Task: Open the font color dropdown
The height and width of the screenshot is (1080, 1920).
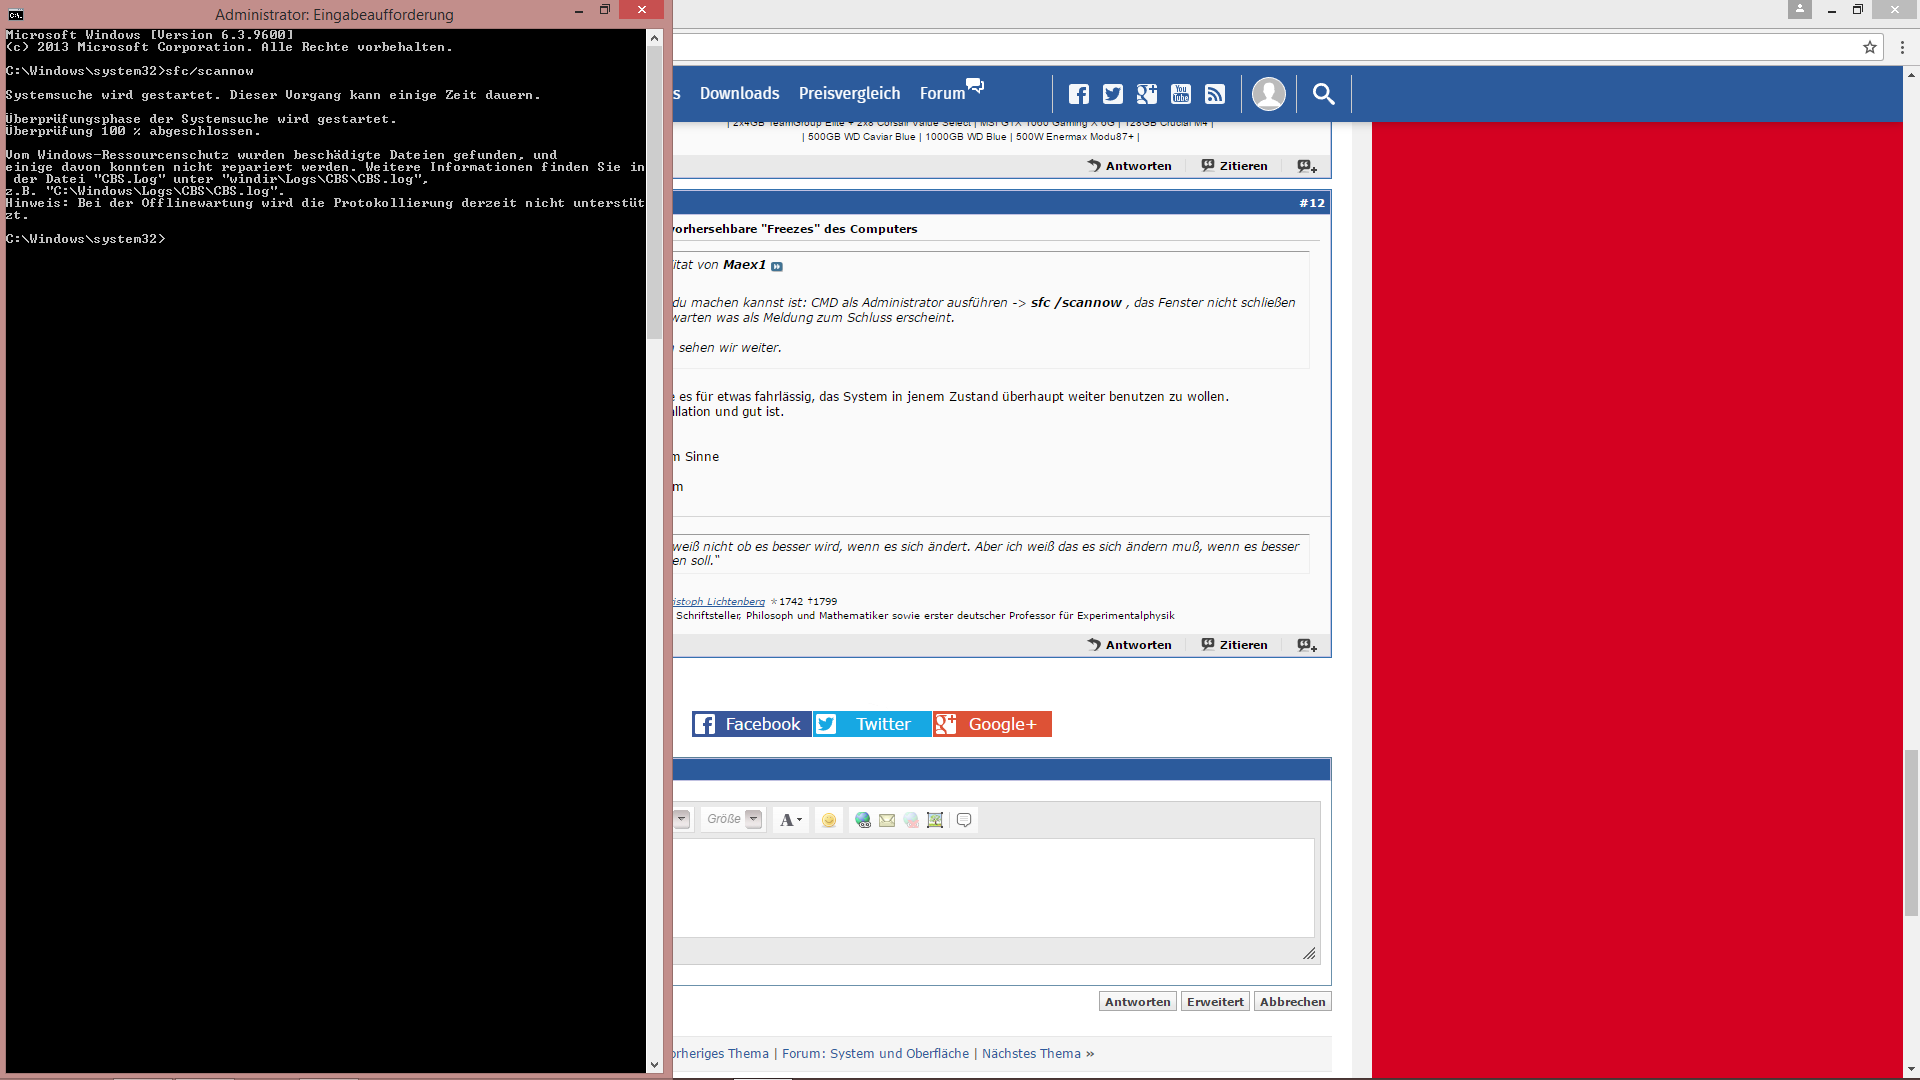Action: pyautogui.click(x=791, y=820)
